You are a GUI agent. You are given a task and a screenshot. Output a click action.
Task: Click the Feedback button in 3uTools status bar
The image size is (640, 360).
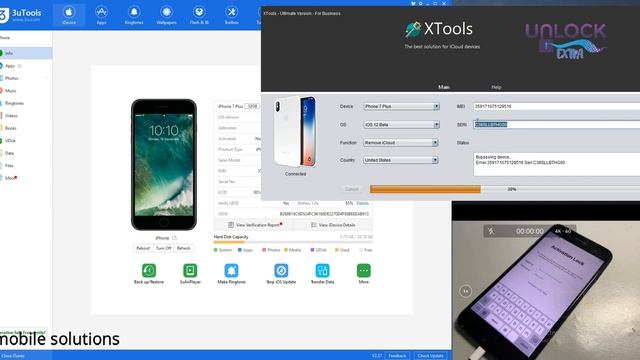(x=397, y=356)
